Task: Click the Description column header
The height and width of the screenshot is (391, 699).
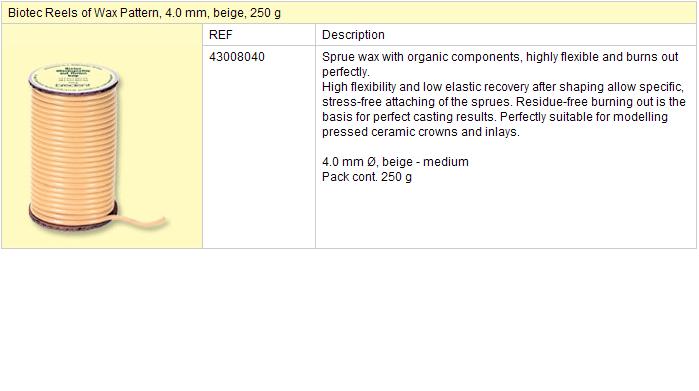Action: click(353, 35)
